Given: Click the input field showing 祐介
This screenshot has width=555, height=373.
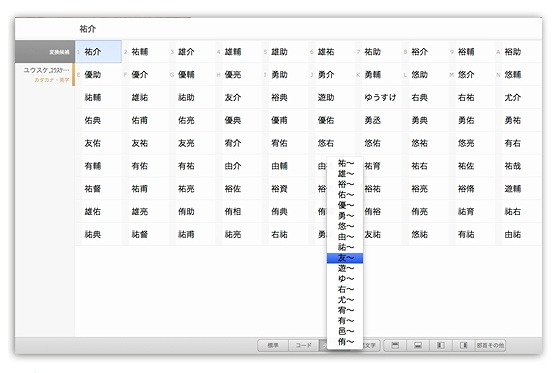Looking at the screenshot, I should [278, 29].
